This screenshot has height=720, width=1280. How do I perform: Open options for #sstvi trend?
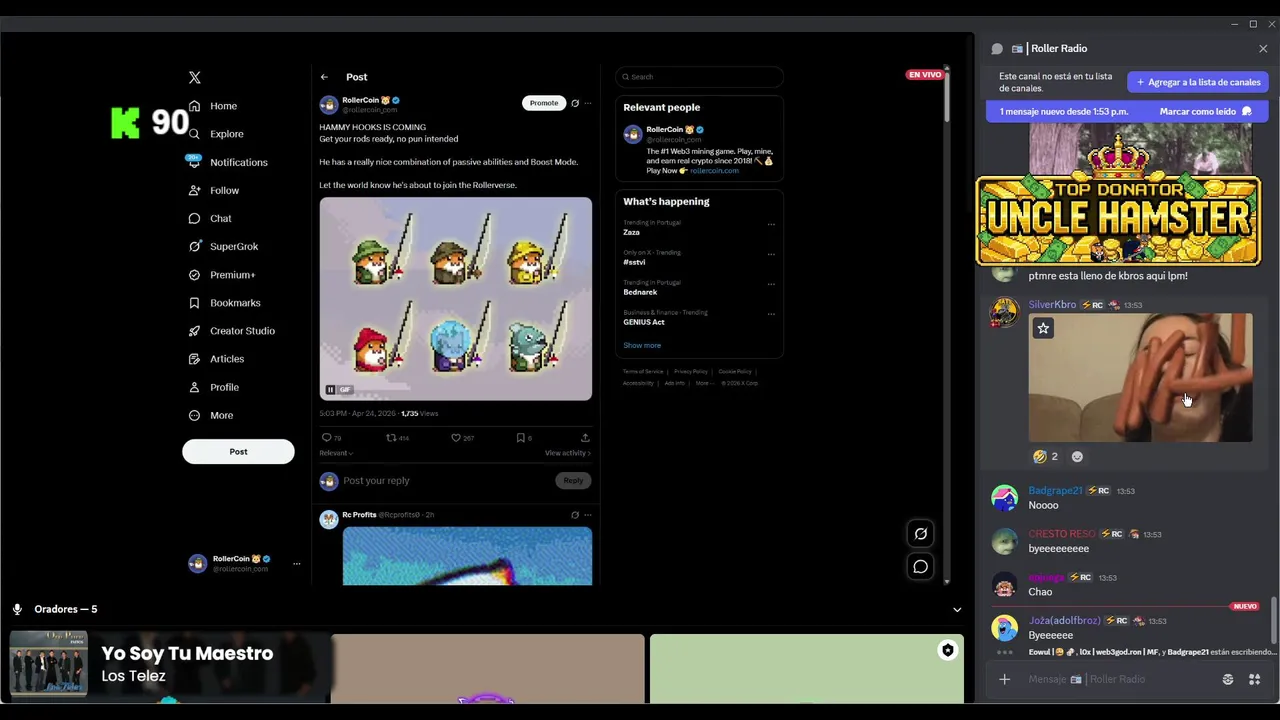(x=771, y=254)
